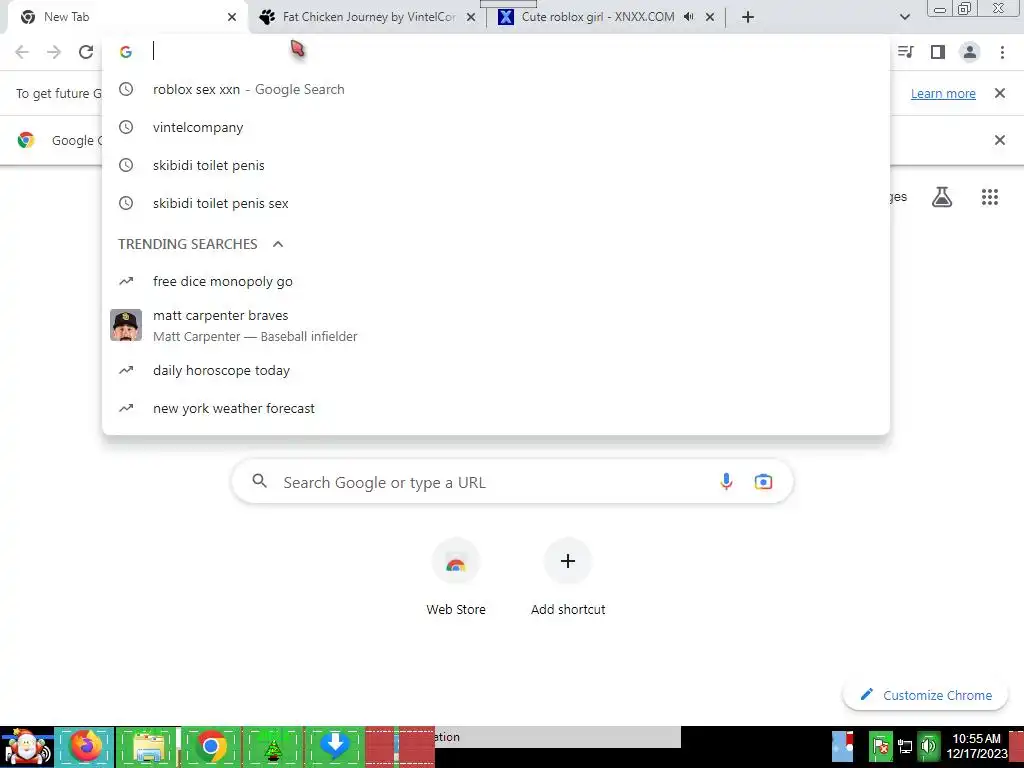Open Customize Chrome button
This screenshot has height=768, width=1024.
coord(925,695)
